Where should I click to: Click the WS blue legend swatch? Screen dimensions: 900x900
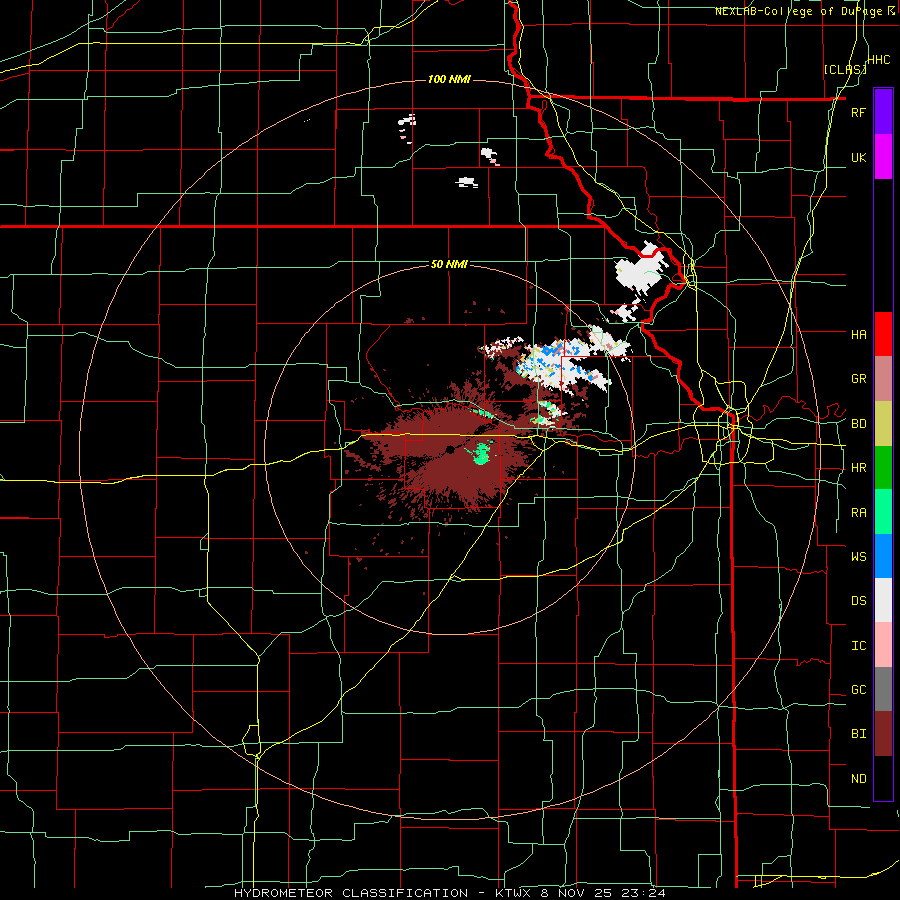[x=883, y=556]
